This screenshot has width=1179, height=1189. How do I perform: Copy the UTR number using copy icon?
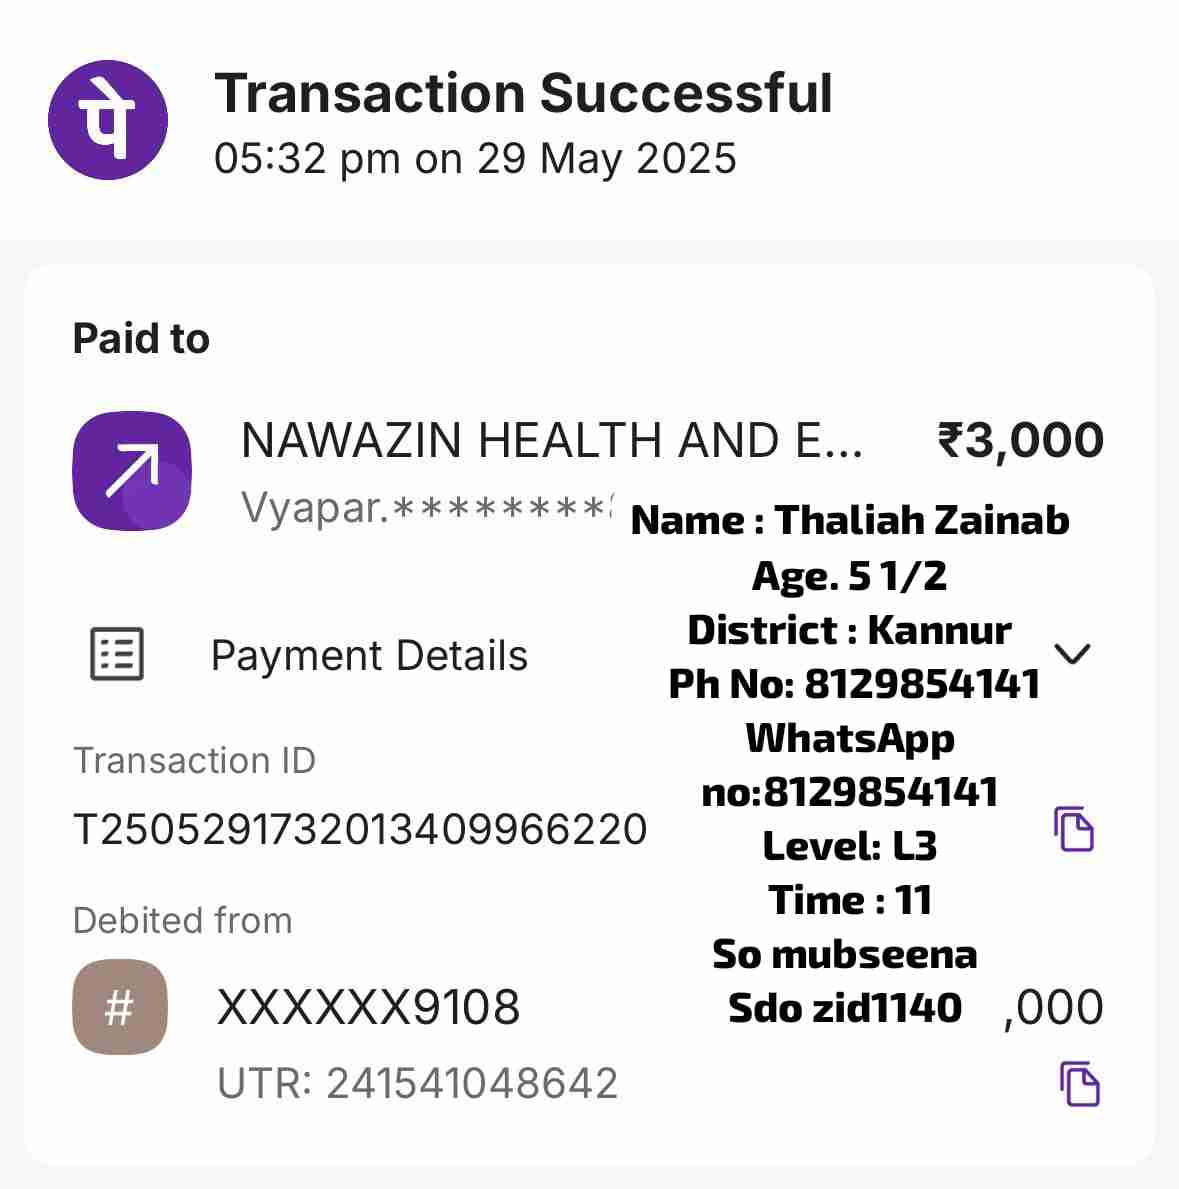coord(1079,1084)
